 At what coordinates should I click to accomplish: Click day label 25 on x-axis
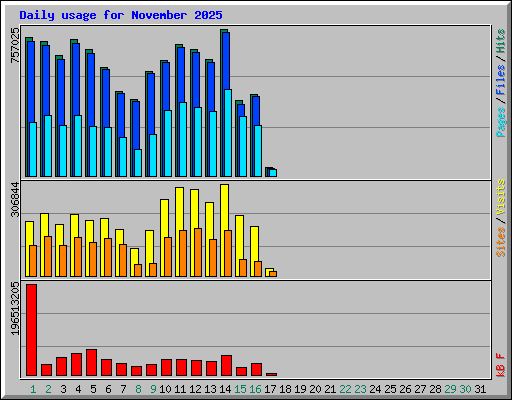[390, 389]
